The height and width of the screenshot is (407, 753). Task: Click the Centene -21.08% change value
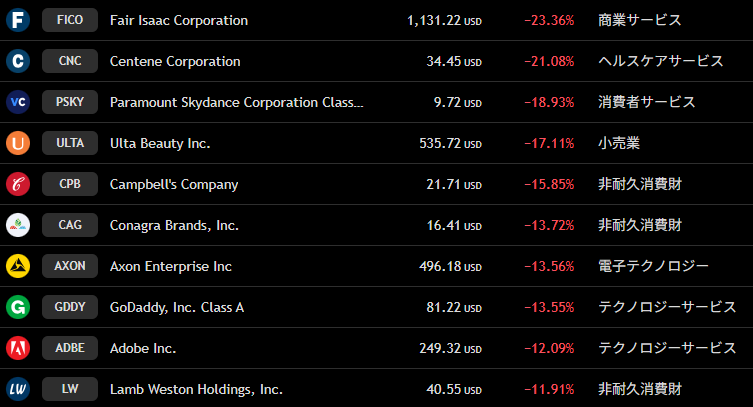(x=549, y=61)
